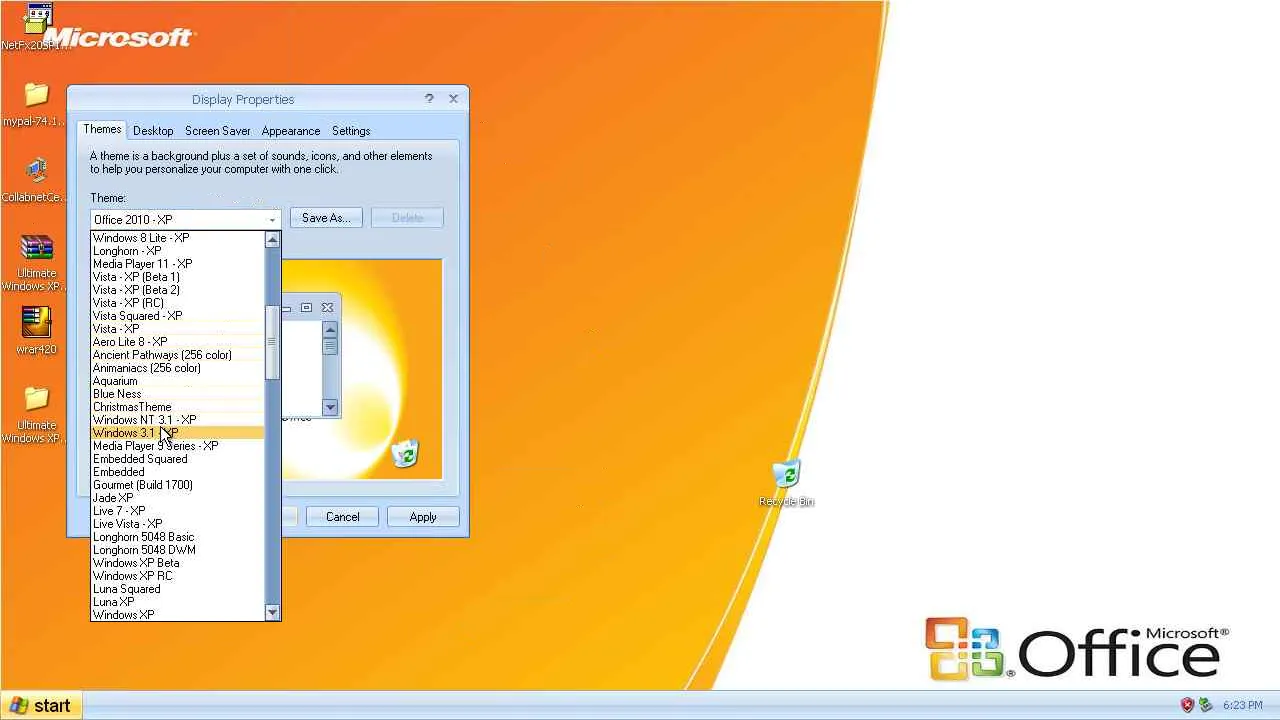Click the theme list scrollbar thumb
Image resolution: width=1280 pixels, height=720 pixels.
click(x=272, y=342)
